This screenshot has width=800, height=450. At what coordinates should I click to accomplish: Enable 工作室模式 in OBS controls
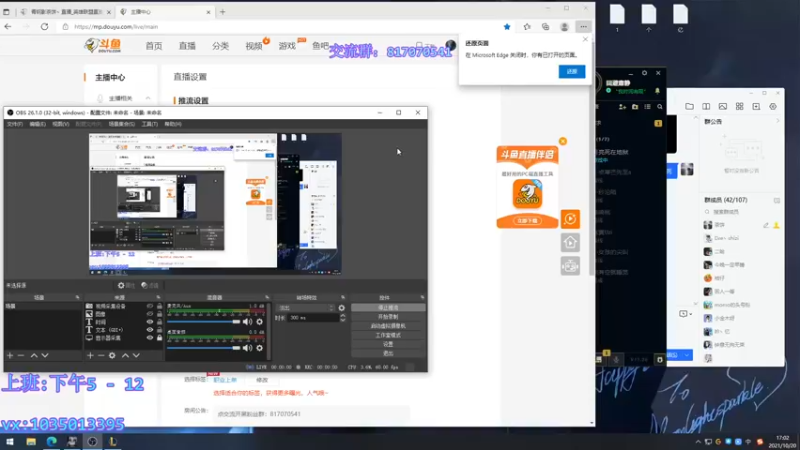(388, 335)
